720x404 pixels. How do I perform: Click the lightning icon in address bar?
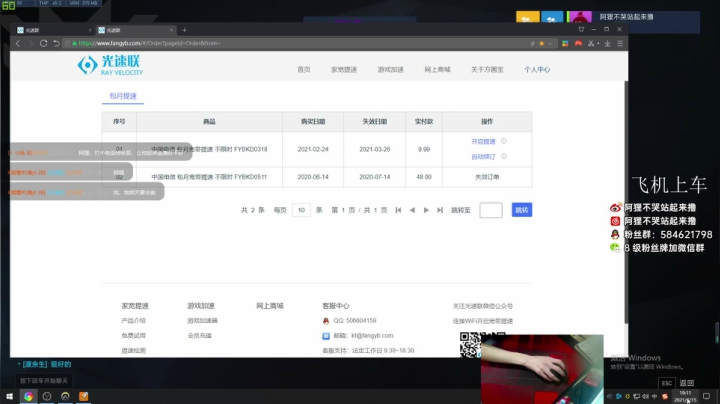[532, 43]
